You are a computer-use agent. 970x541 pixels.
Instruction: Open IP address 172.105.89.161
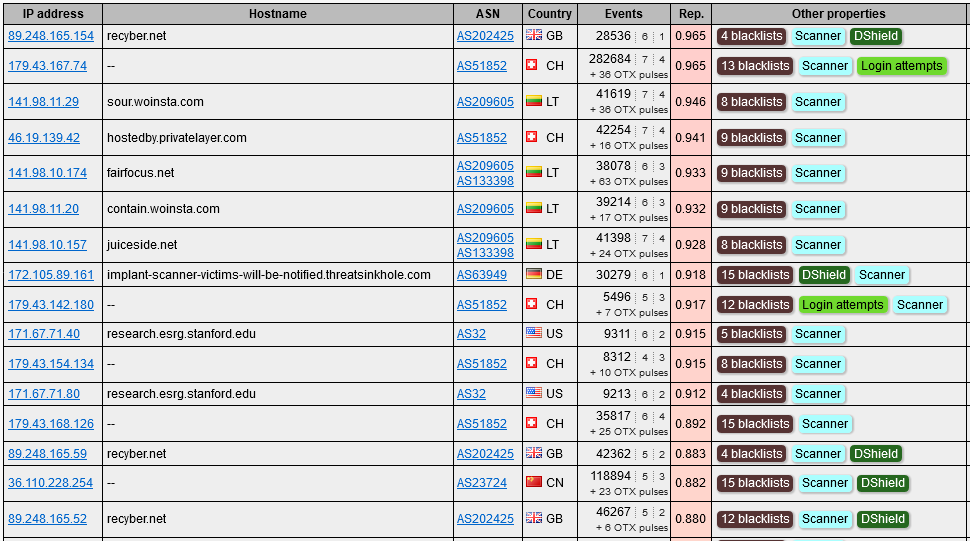point(51,275)
